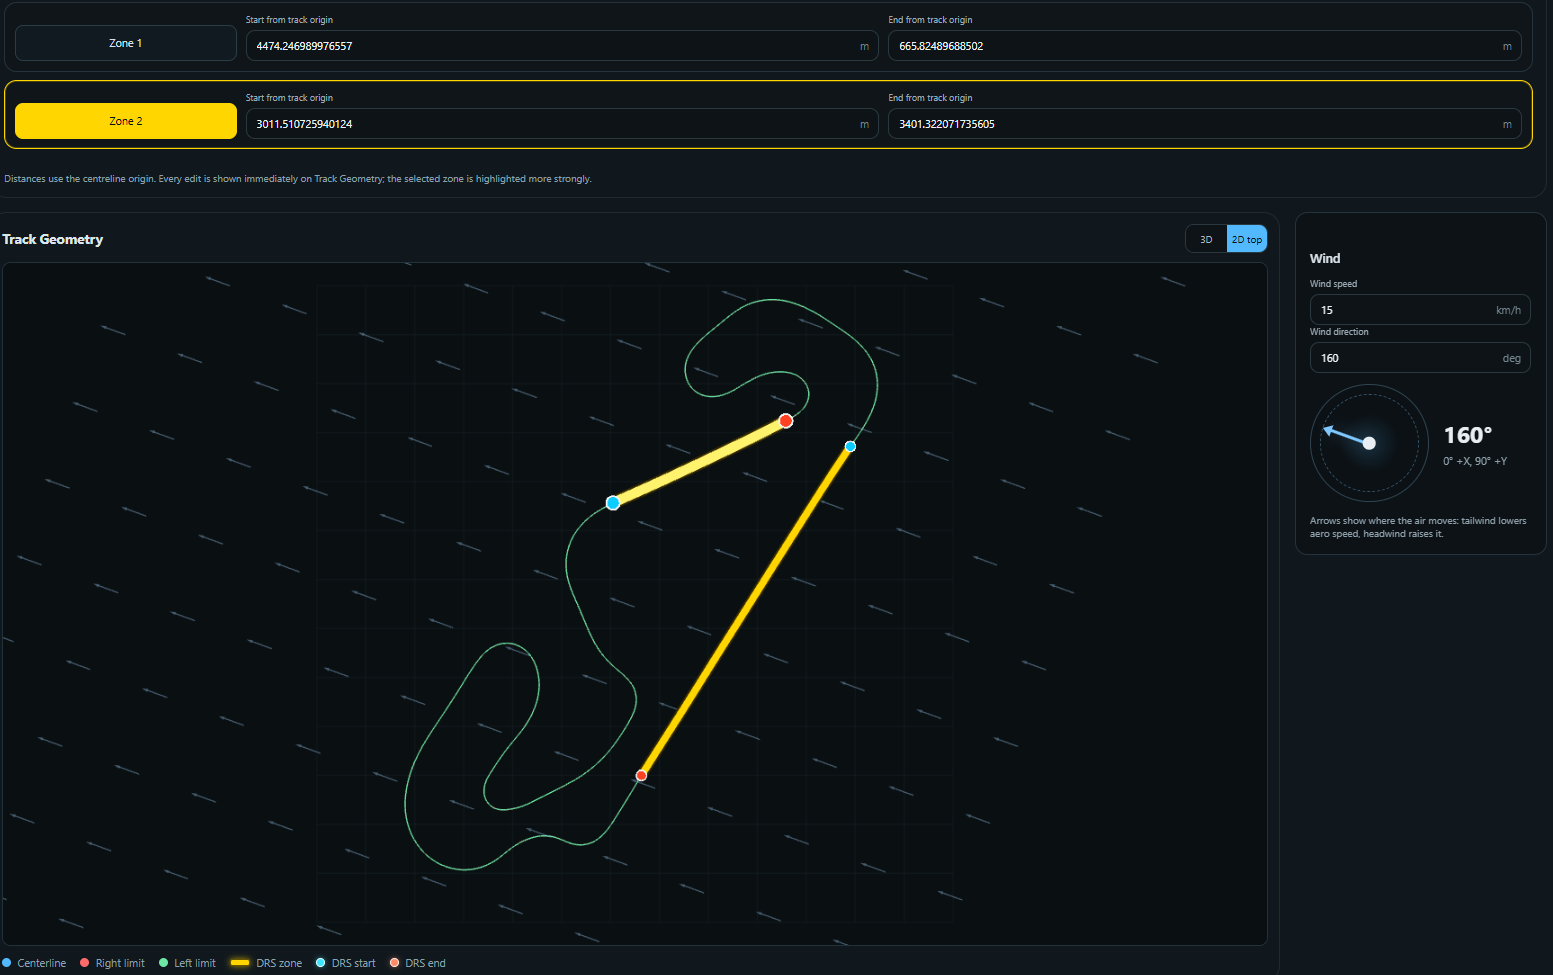The image size is (1553, 975).
Task: Click the long diagonal yellow DRS zone line
Action: tap(745, 611)
